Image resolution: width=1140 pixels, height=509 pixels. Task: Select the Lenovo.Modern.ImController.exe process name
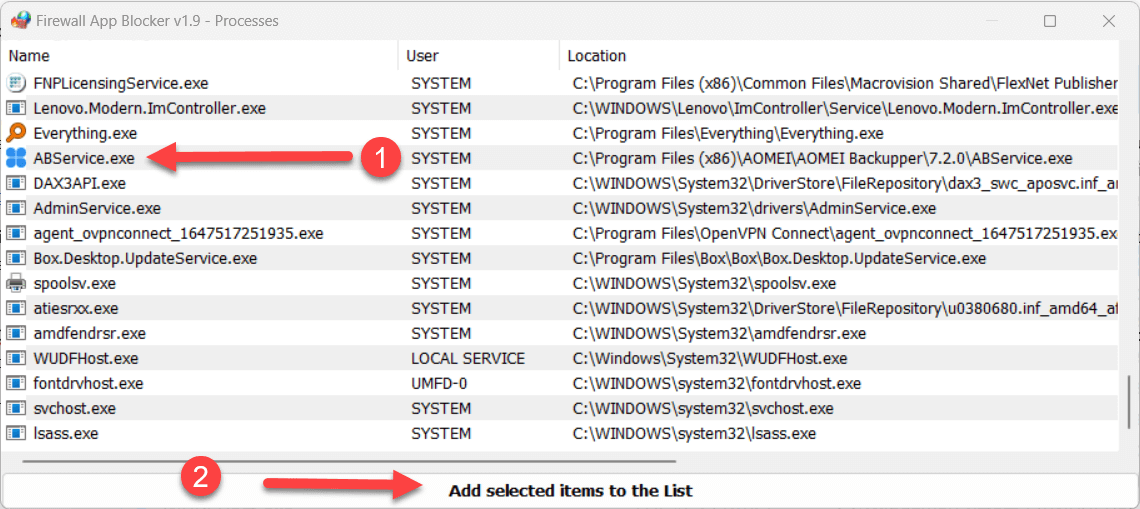tap(150, 108)
